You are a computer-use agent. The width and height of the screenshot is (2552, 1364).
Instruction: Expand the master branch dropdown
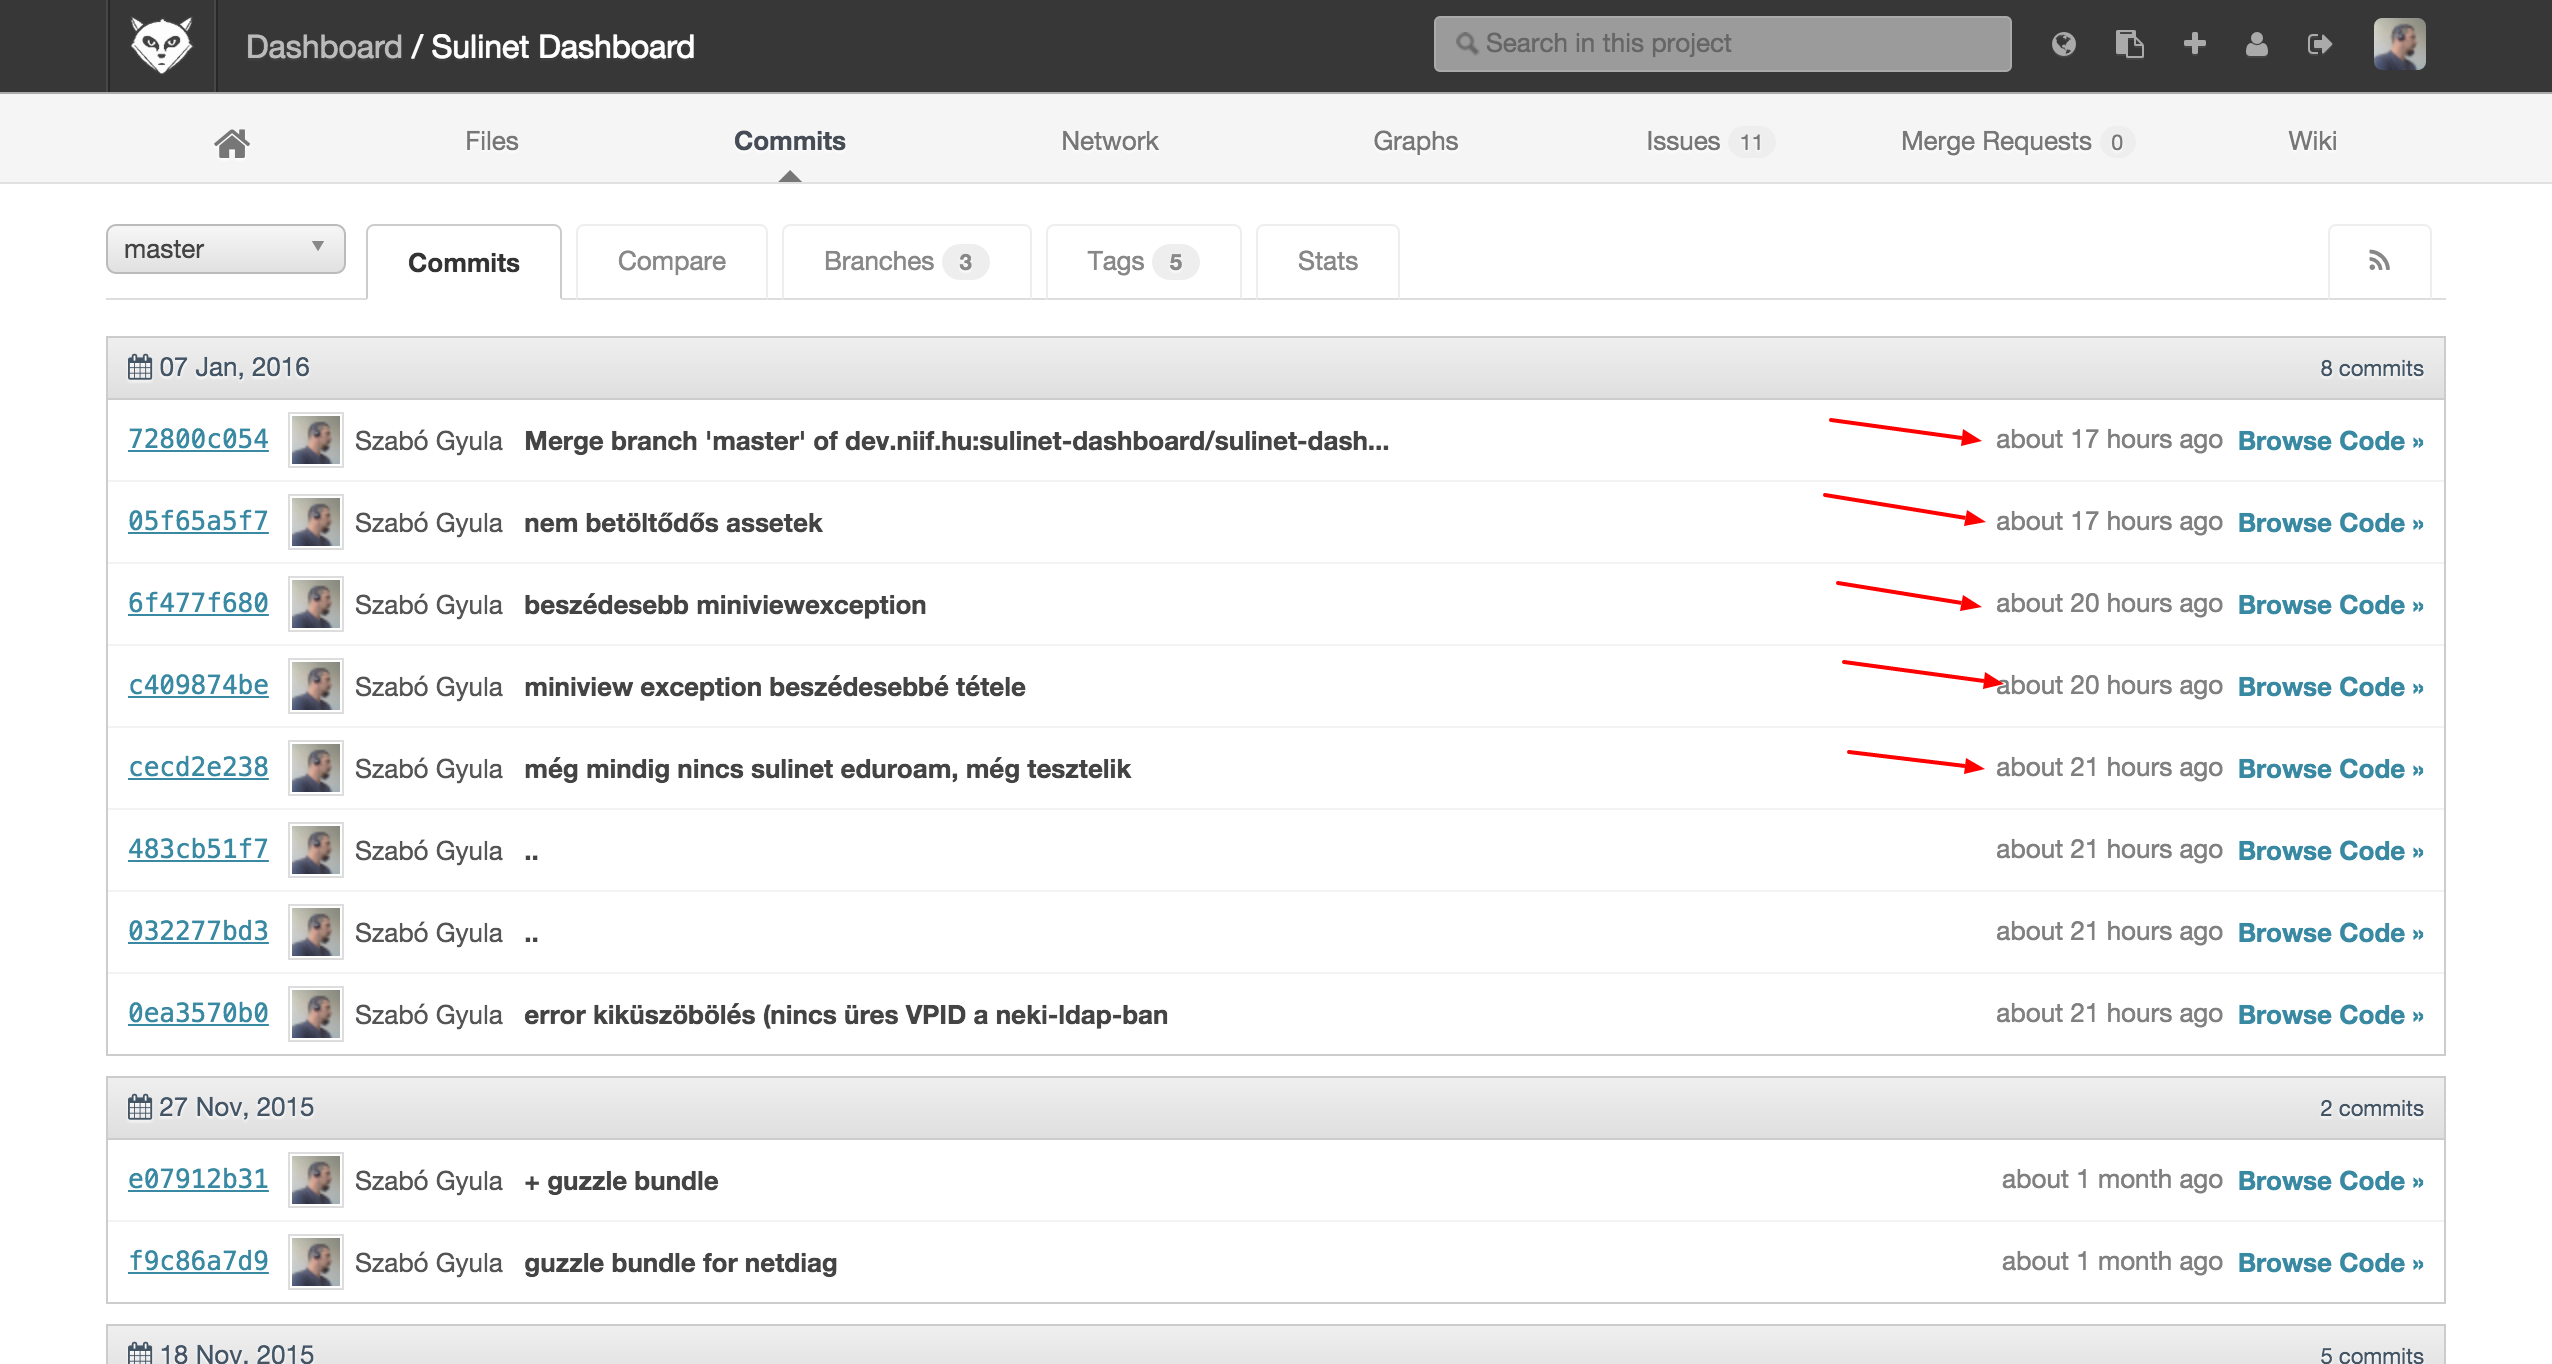[x=226, y=249]
